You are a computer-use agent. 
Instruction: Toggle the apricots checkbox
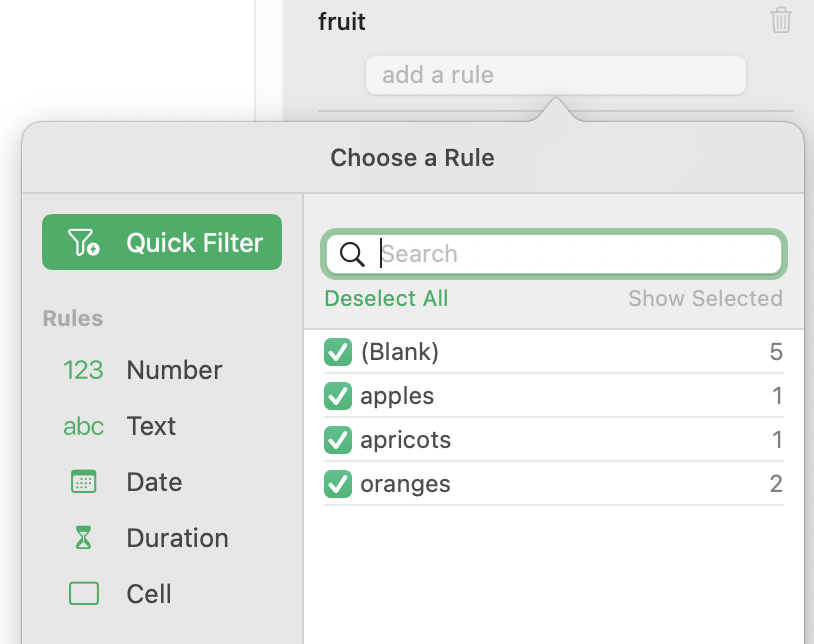pyautogui.click(x=338, y=440)
